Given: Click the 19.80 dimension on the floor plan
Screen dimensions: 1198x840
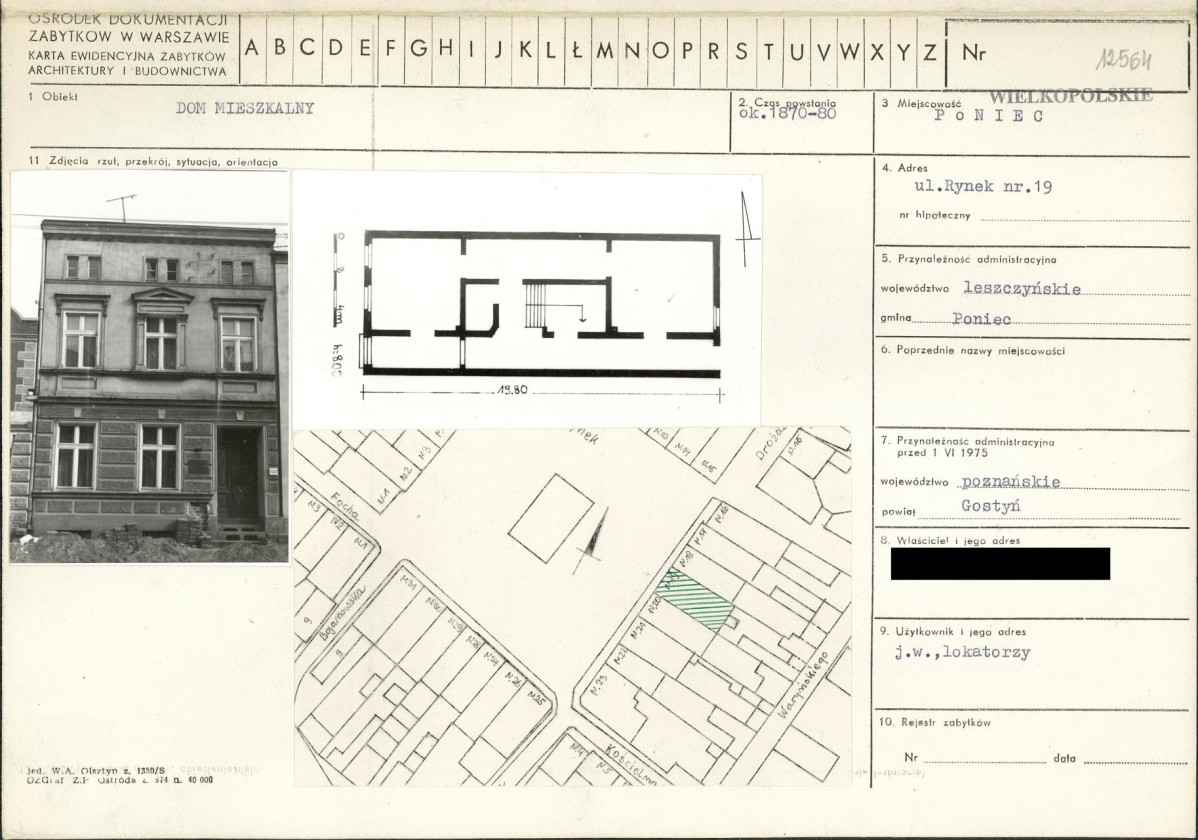Looking at the screenshot, I should tap(512, 390).
